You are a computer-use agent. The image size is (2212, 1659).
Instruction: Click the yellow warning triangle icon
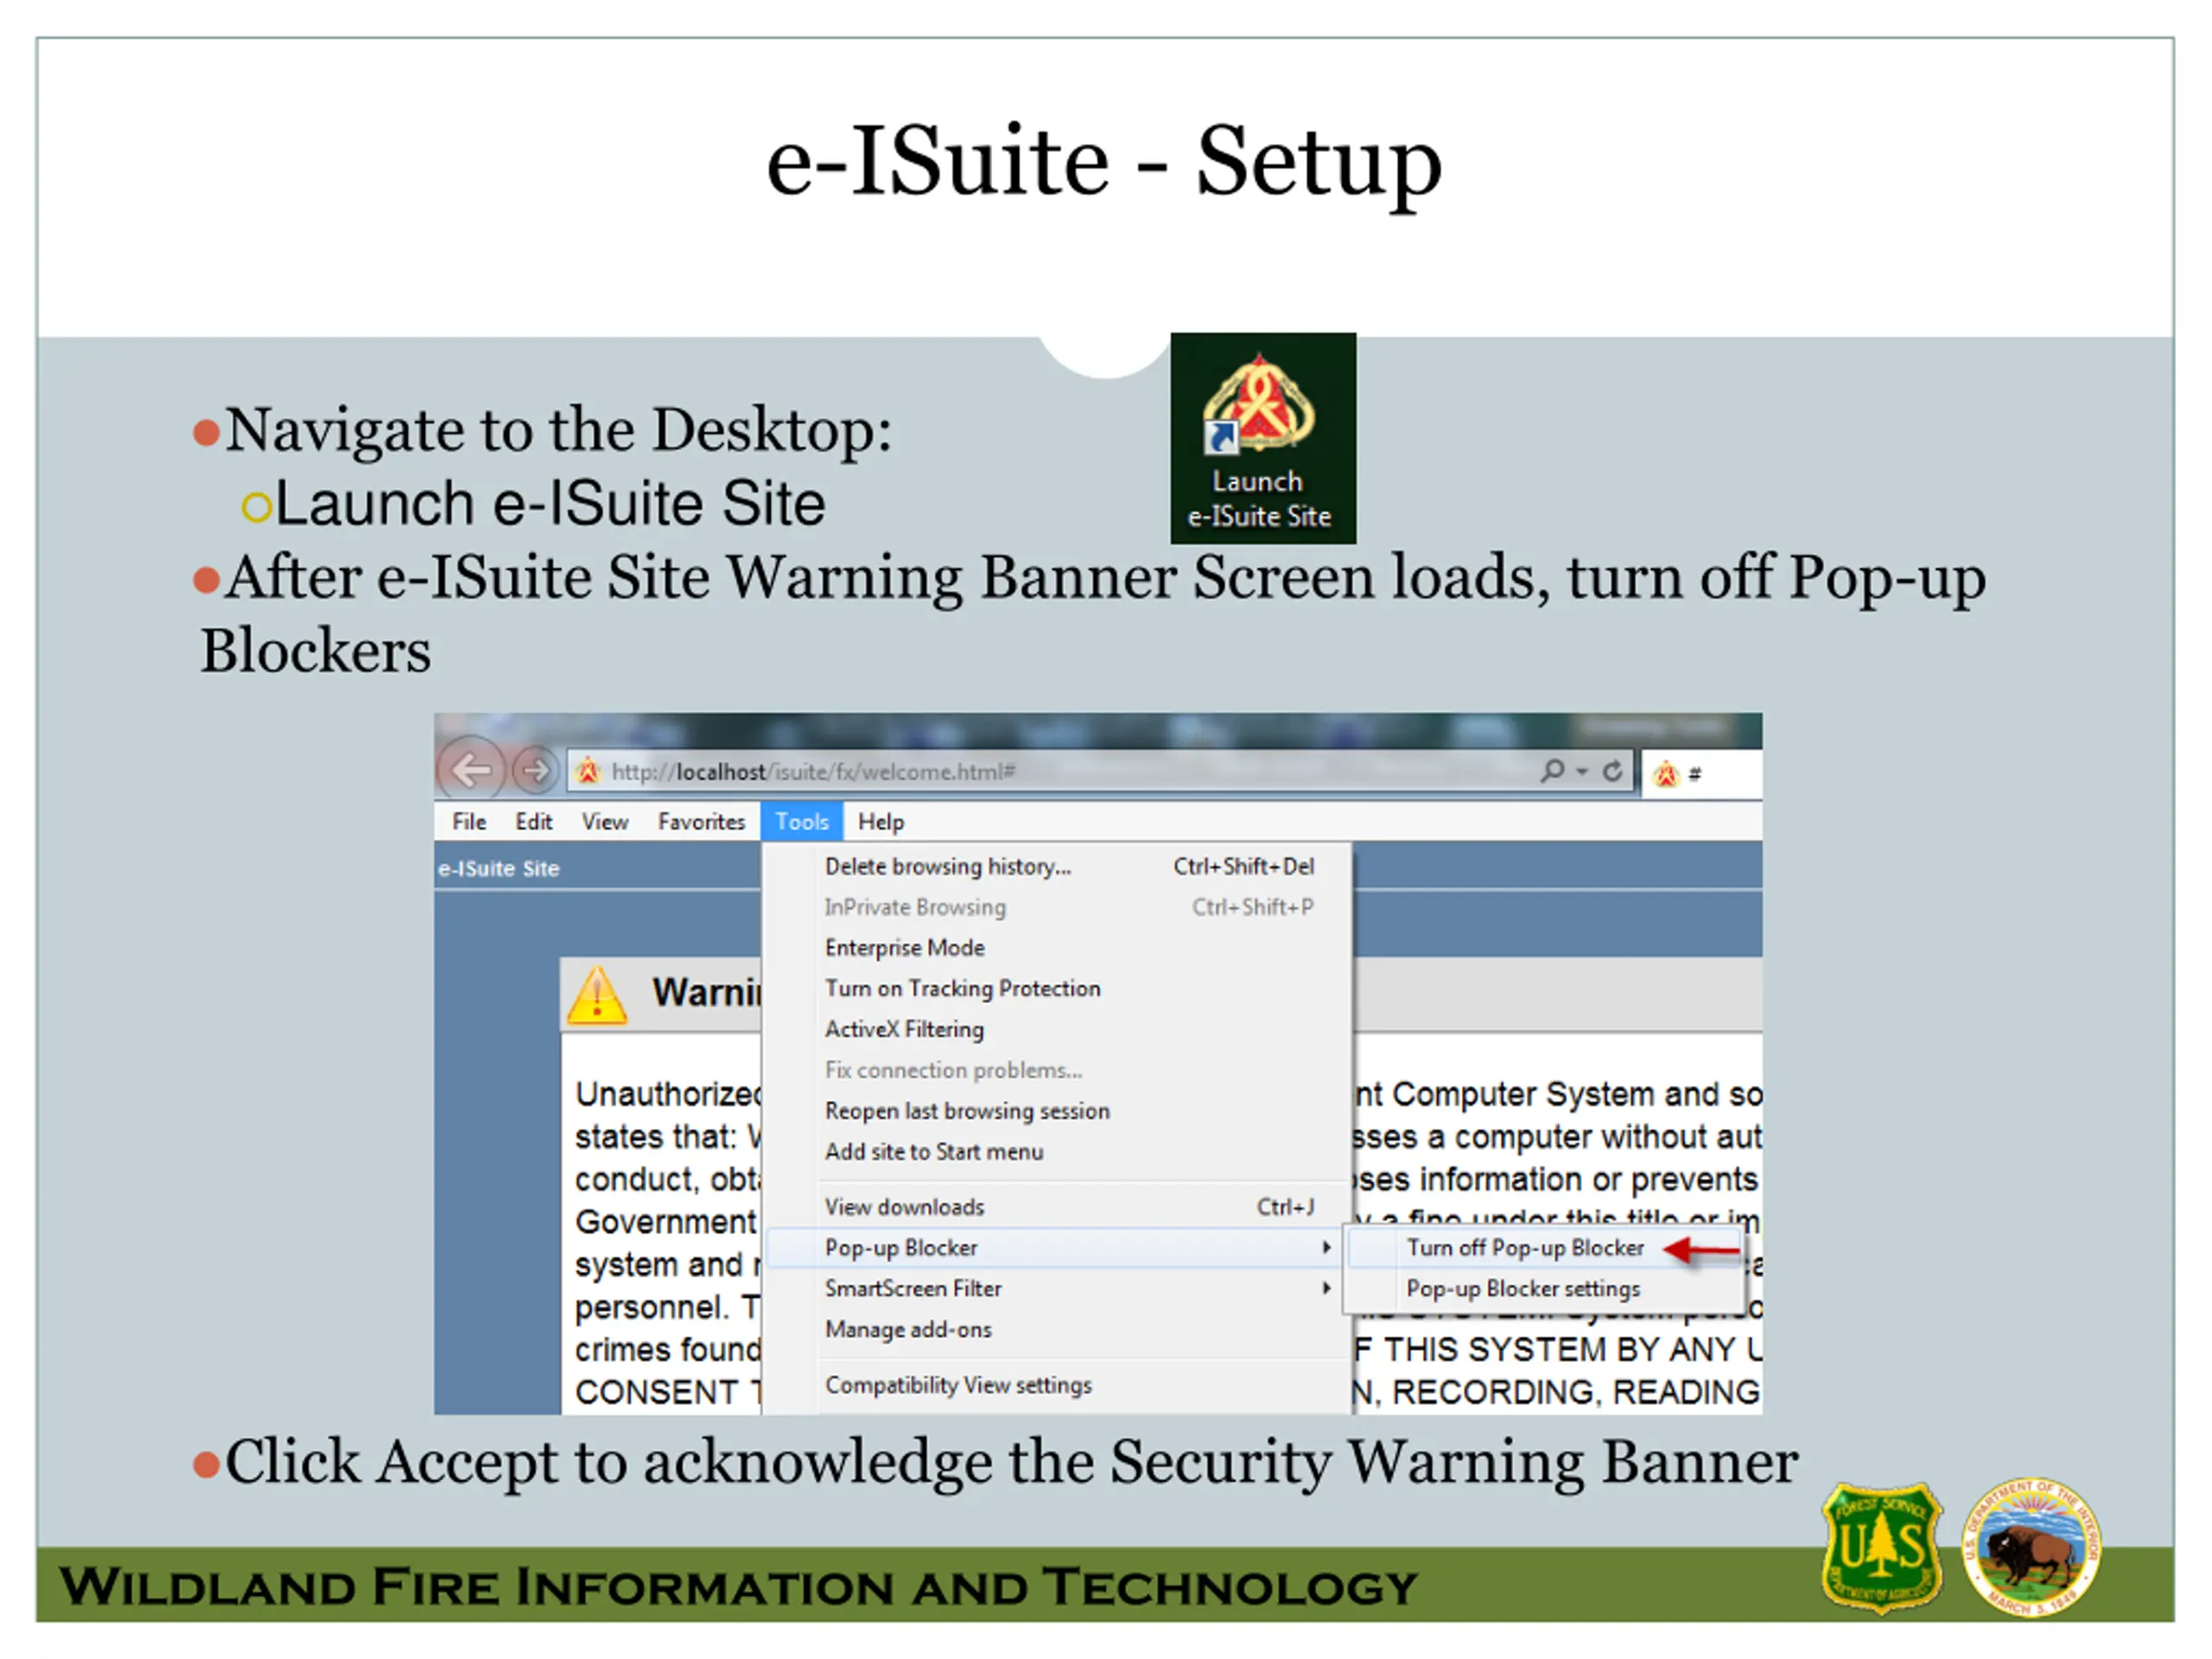point(597,995)
